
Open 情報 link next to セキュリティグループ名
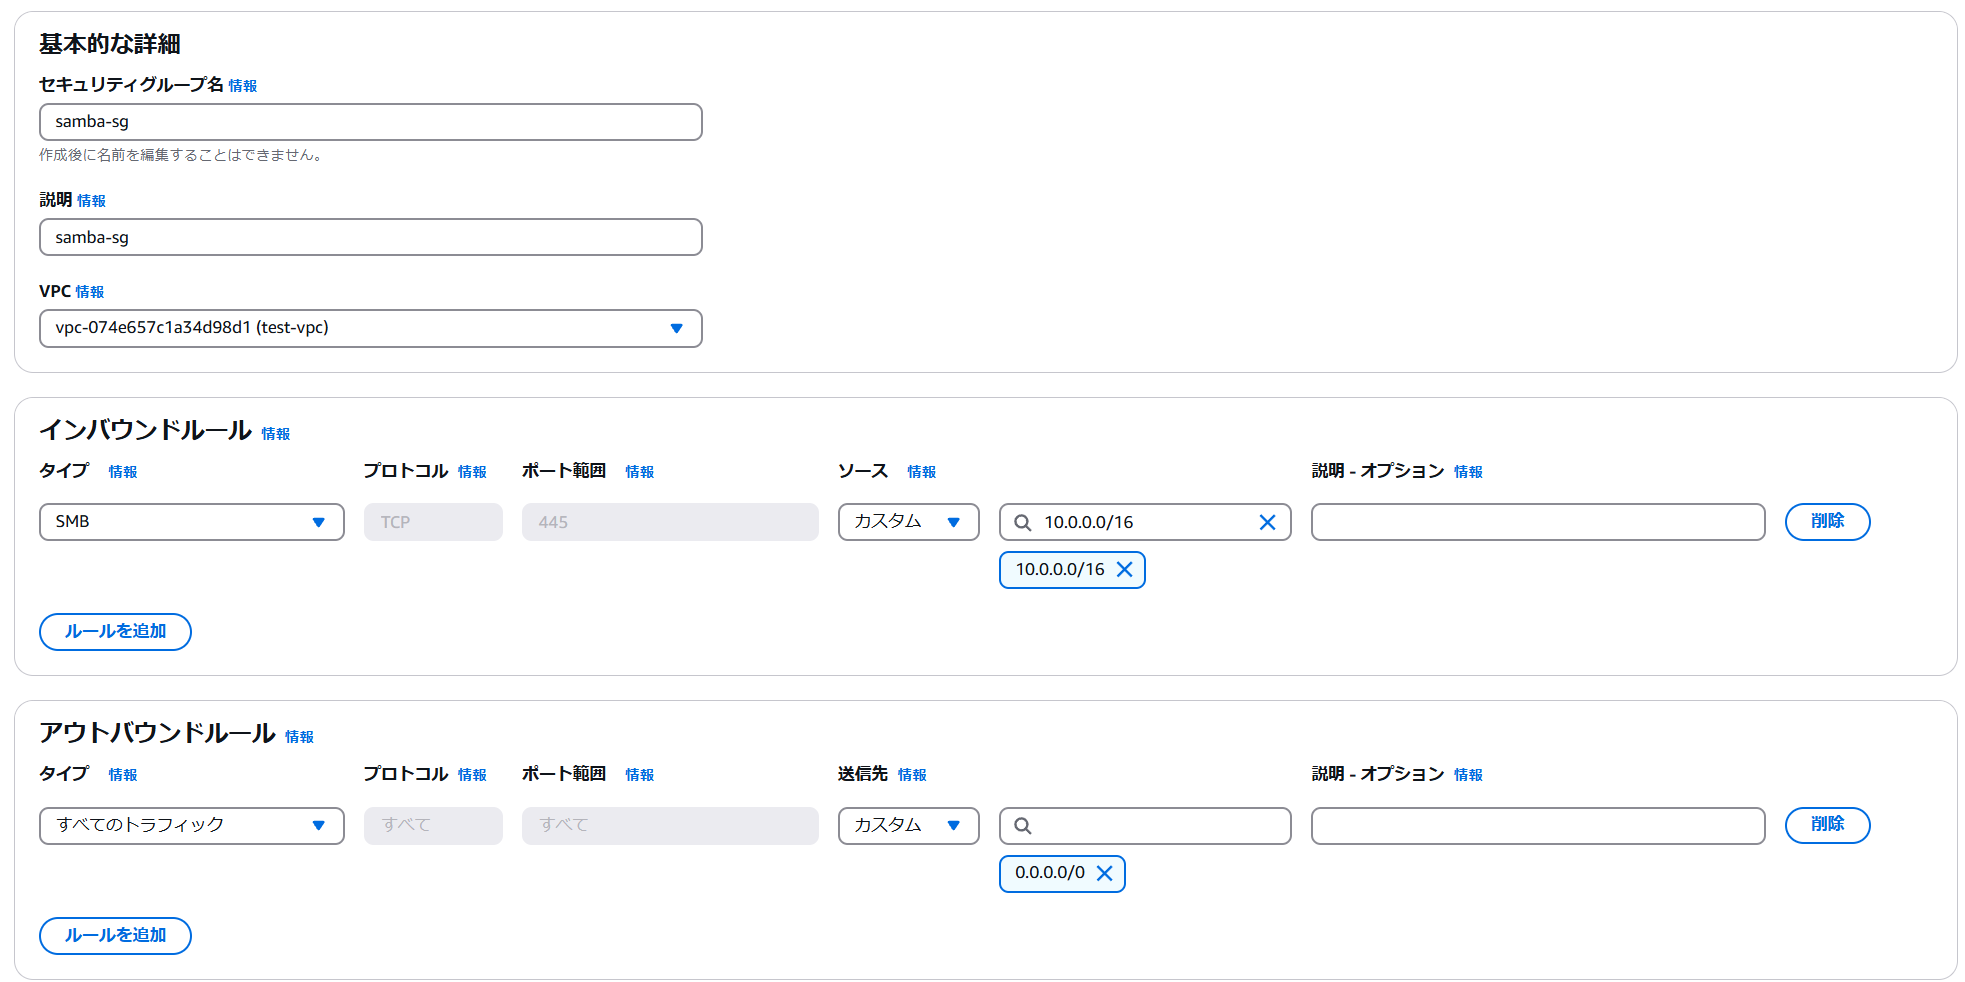[x=243, y=86]
